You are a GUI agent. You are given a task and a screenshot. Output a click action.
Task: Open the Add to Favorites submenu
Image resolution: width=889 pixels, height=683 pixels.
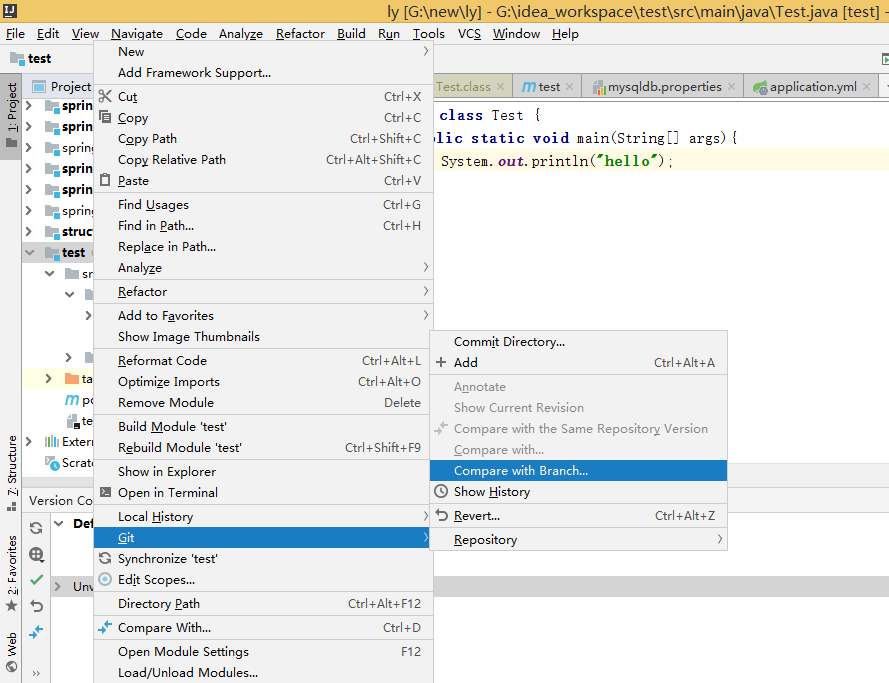pyautogui.click(x=263, y=315)
